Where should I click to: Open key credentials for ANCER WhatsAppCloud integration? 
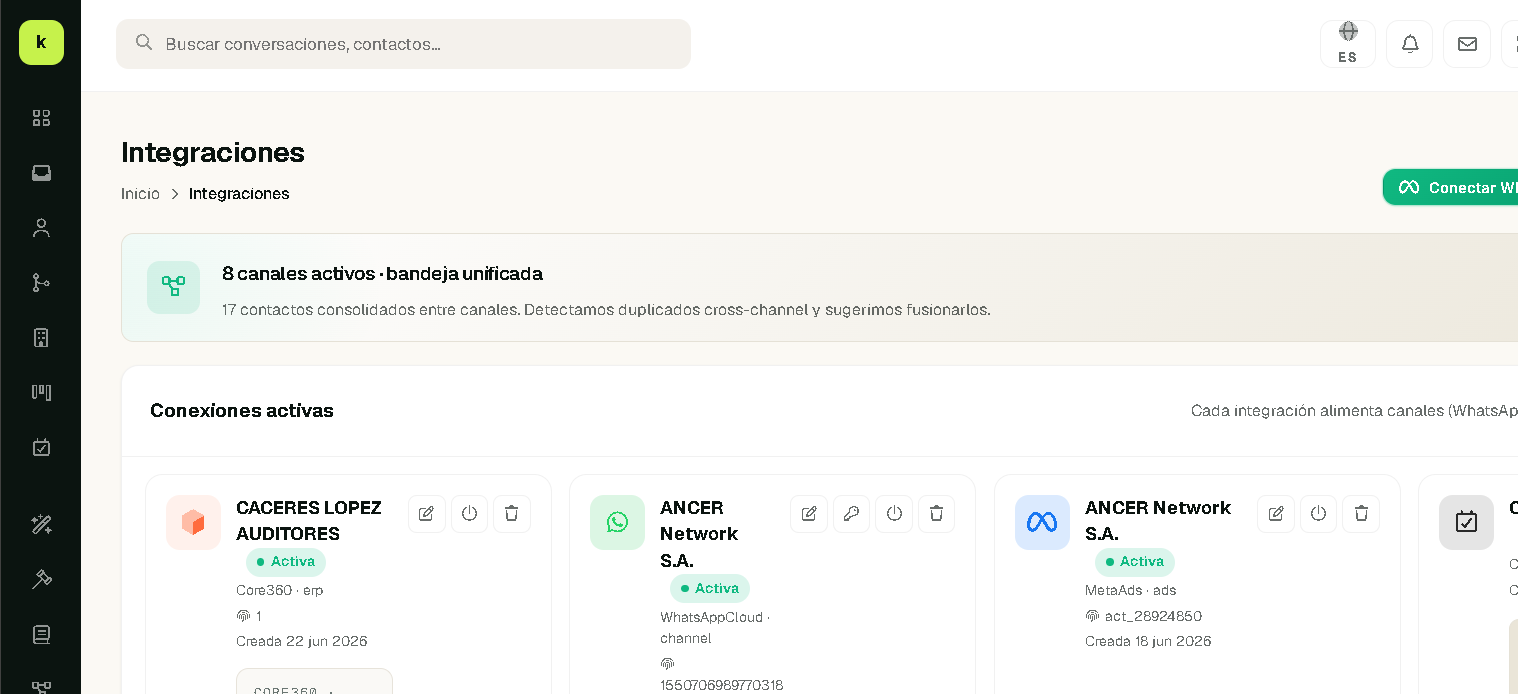tap(851, 514)
